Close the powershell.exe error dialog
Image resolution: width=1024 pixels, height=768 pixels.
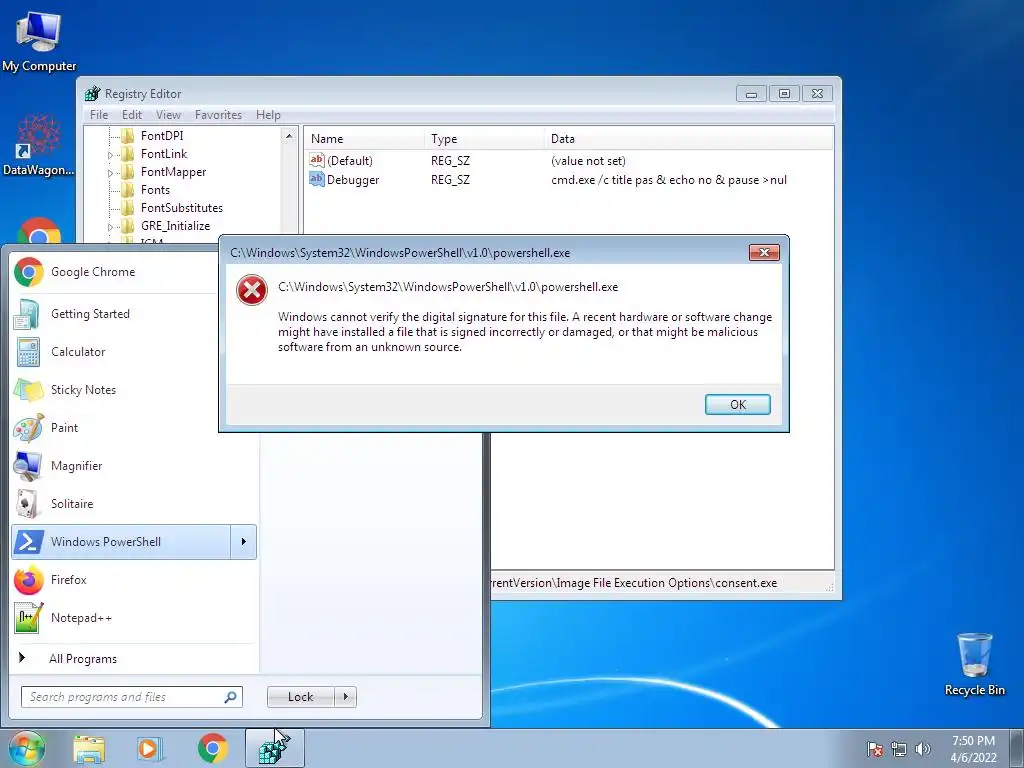(764, 253)
